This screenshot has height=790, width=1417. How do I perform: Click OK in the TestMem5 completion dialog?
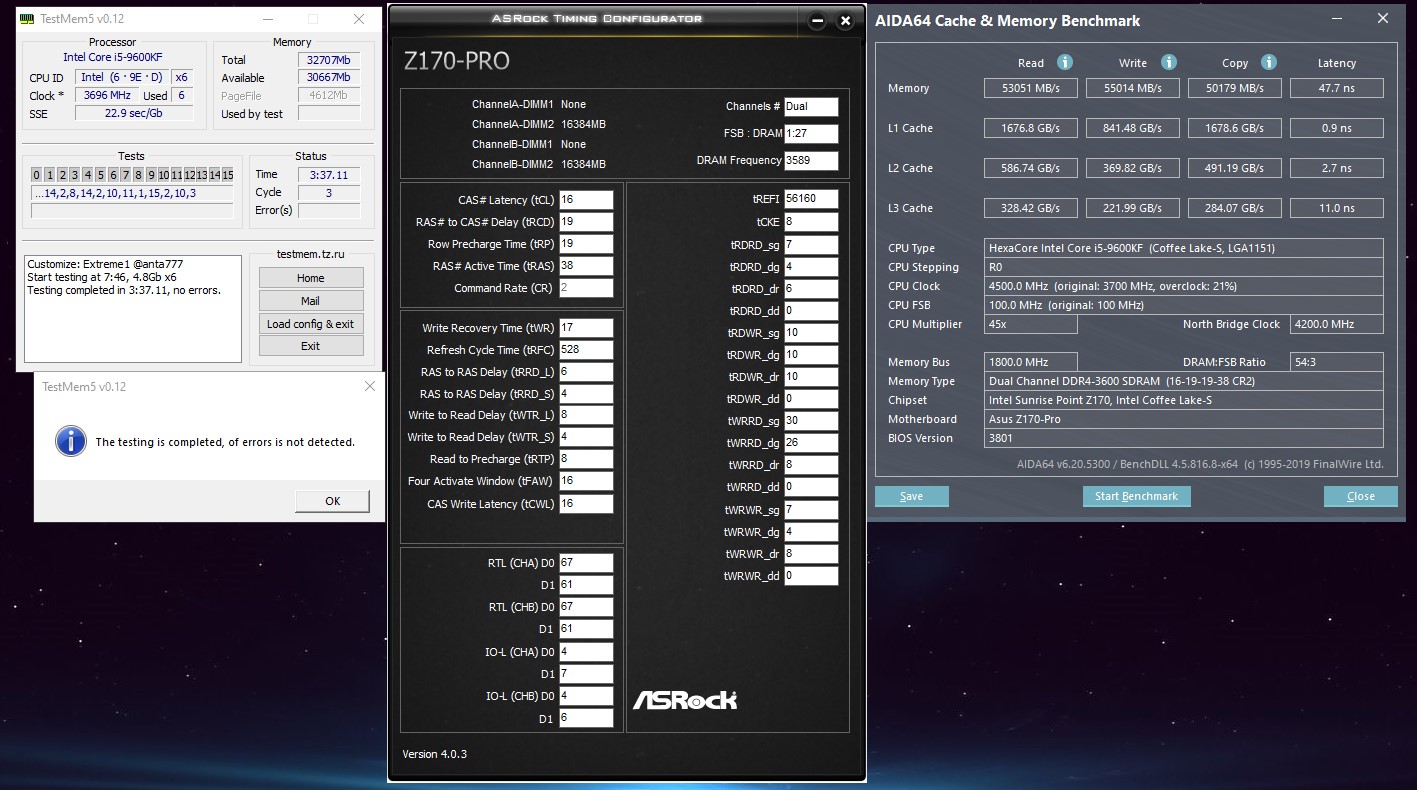[332, 501]
